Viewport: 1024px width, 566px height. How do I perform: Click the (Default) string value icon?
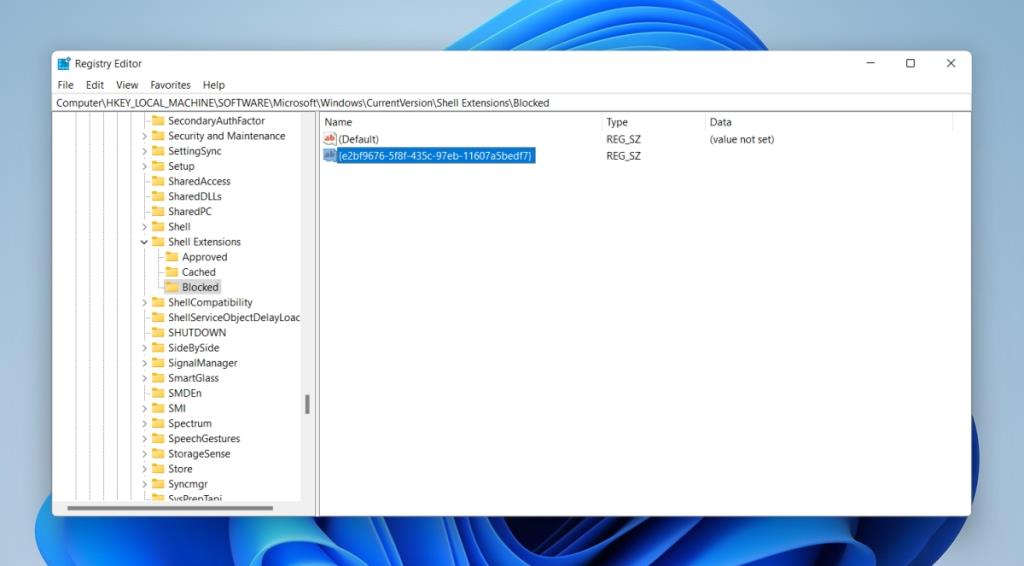click(330, 139)
